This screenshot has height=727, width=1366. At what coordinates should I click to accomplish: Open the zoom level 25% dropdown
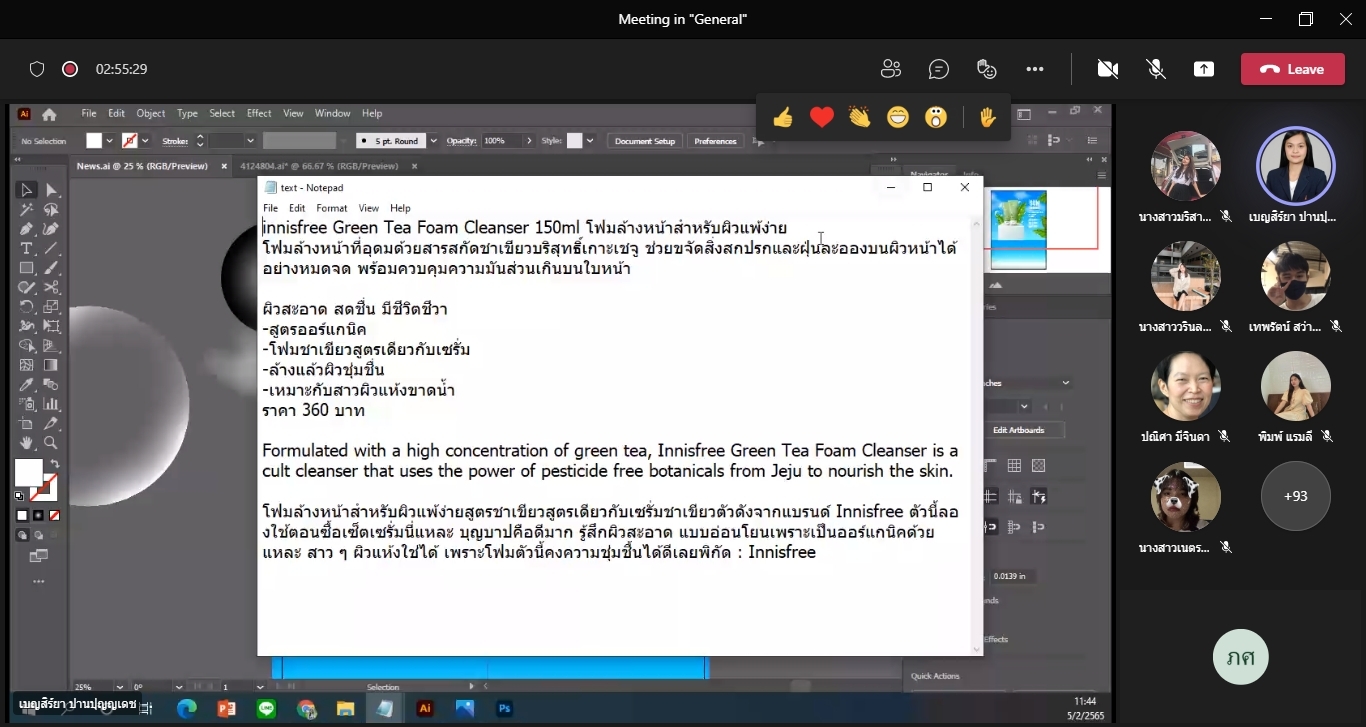pyautogui.click(x=121, y=687)
